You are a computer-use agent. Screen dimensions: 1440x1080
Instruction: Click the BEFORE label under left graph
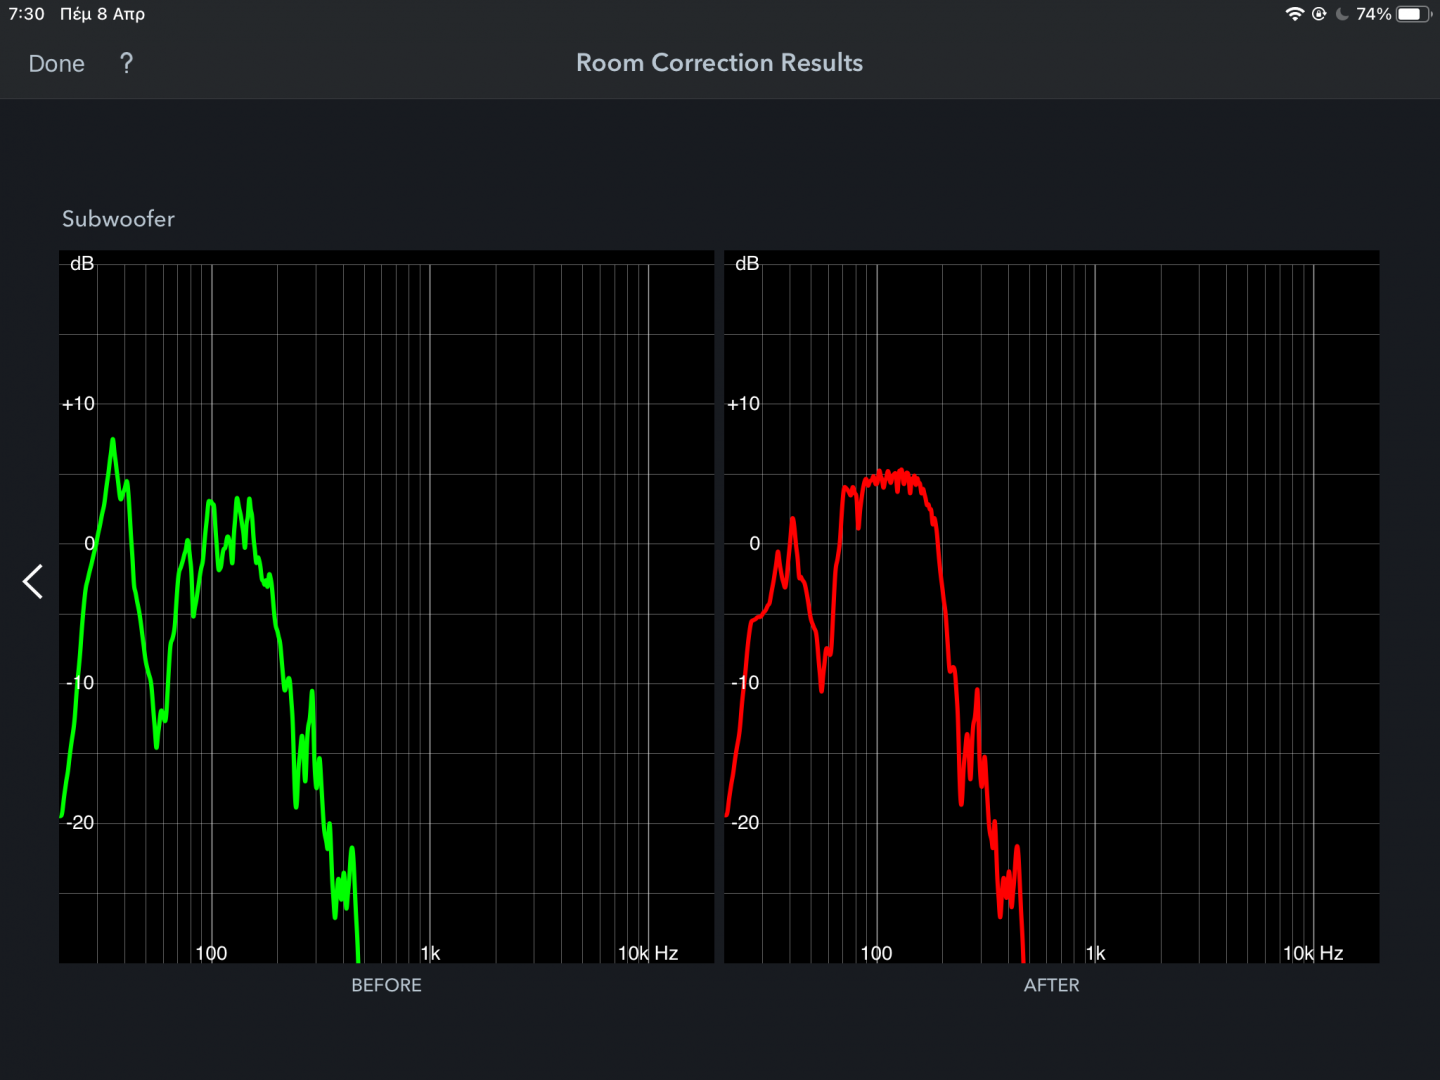pos(386,985)
